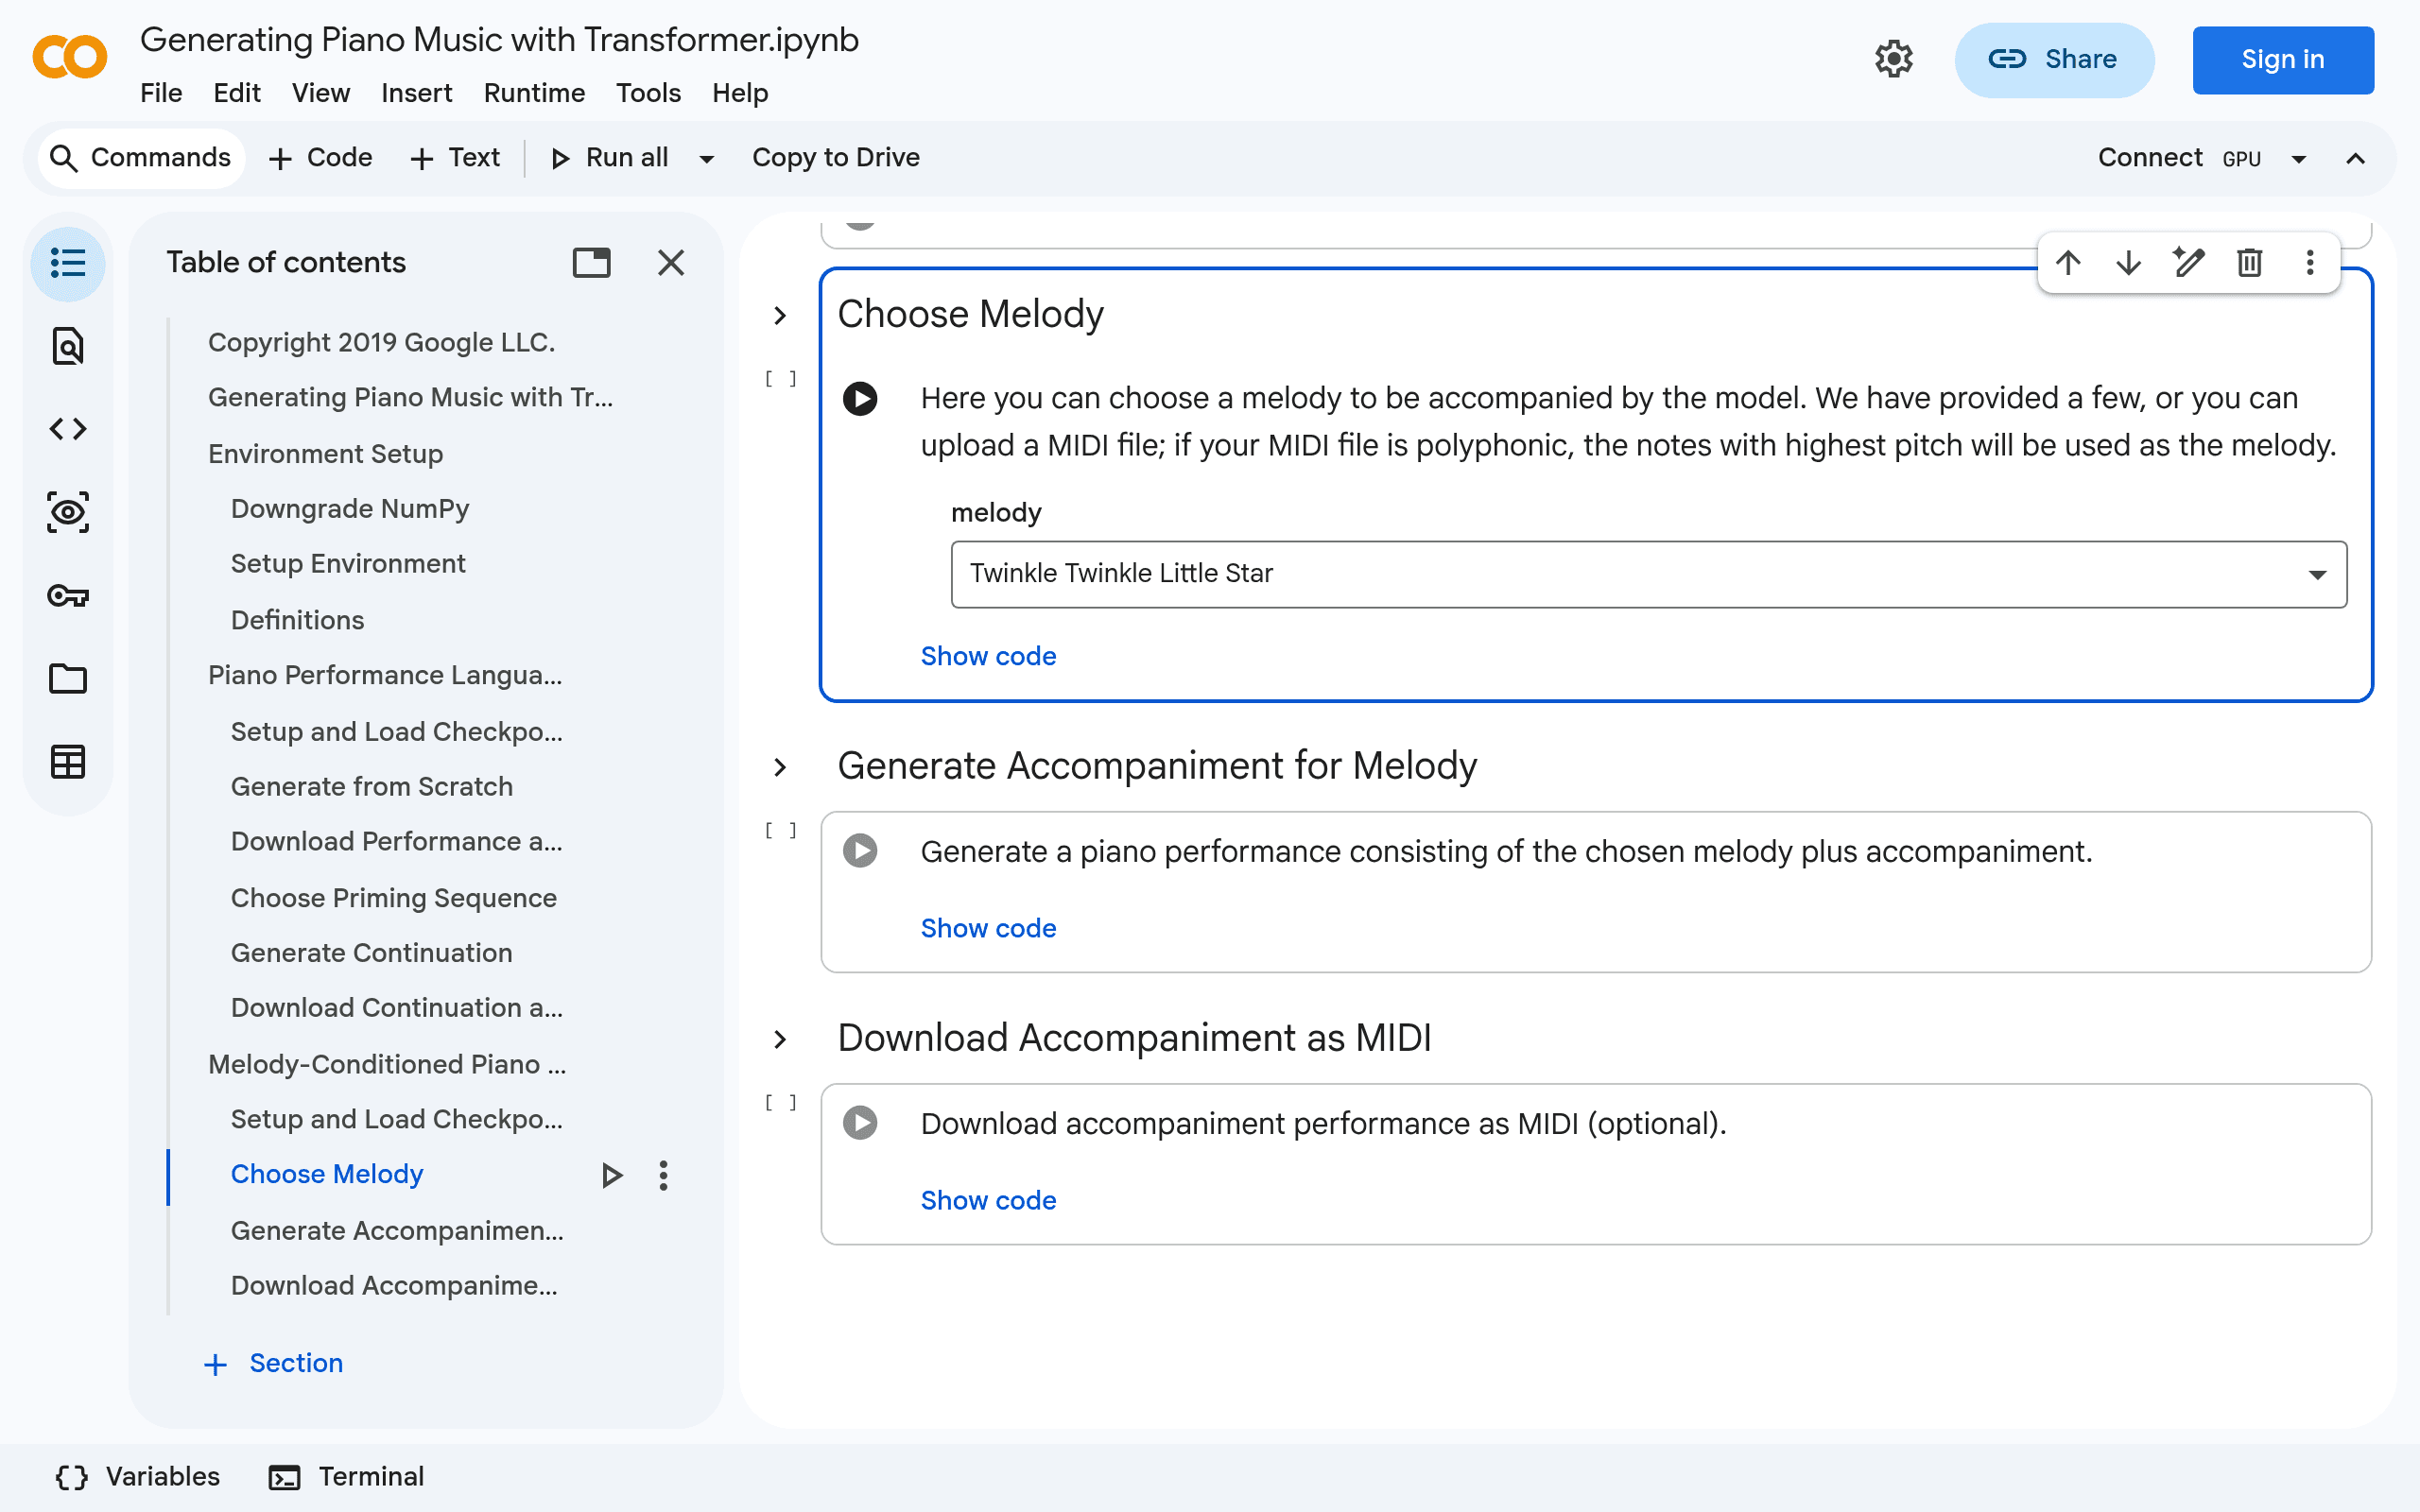This screenshot has height=1512, width=2420.
Task: Open Code snippets sidebar icon
Action: coord(68,429)
